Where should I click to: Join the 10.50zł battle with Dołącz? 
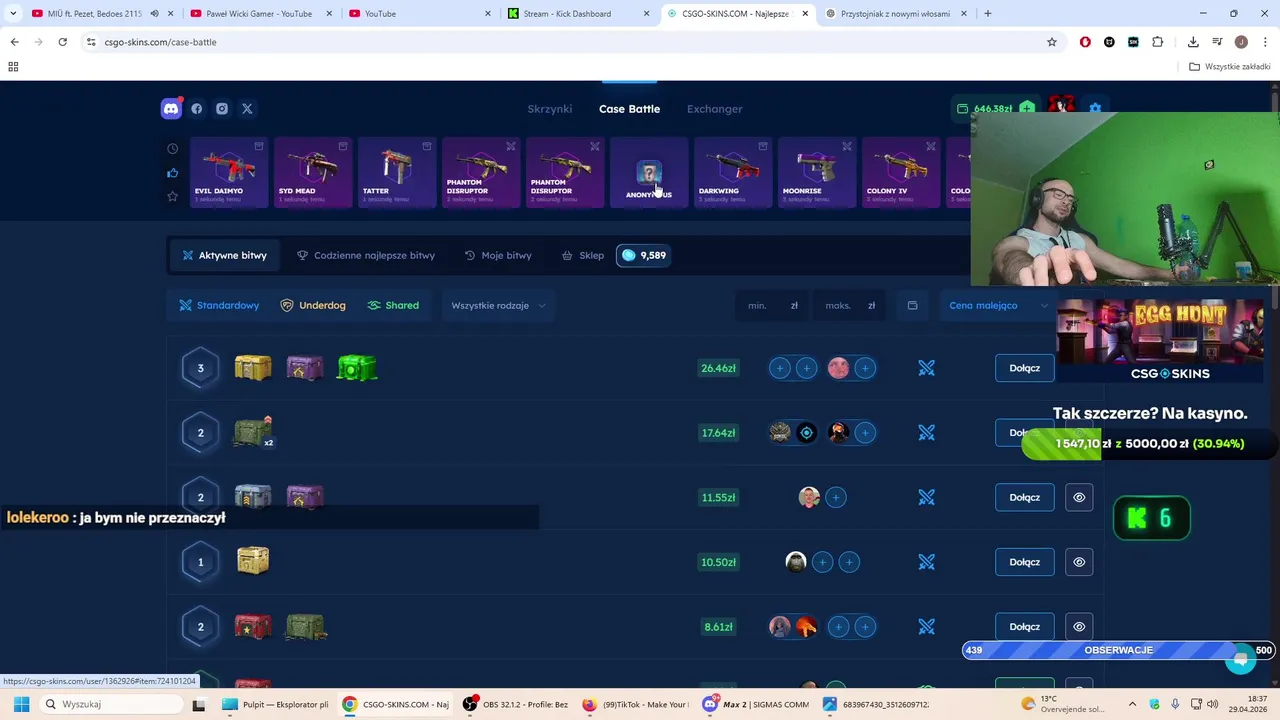1025,562
